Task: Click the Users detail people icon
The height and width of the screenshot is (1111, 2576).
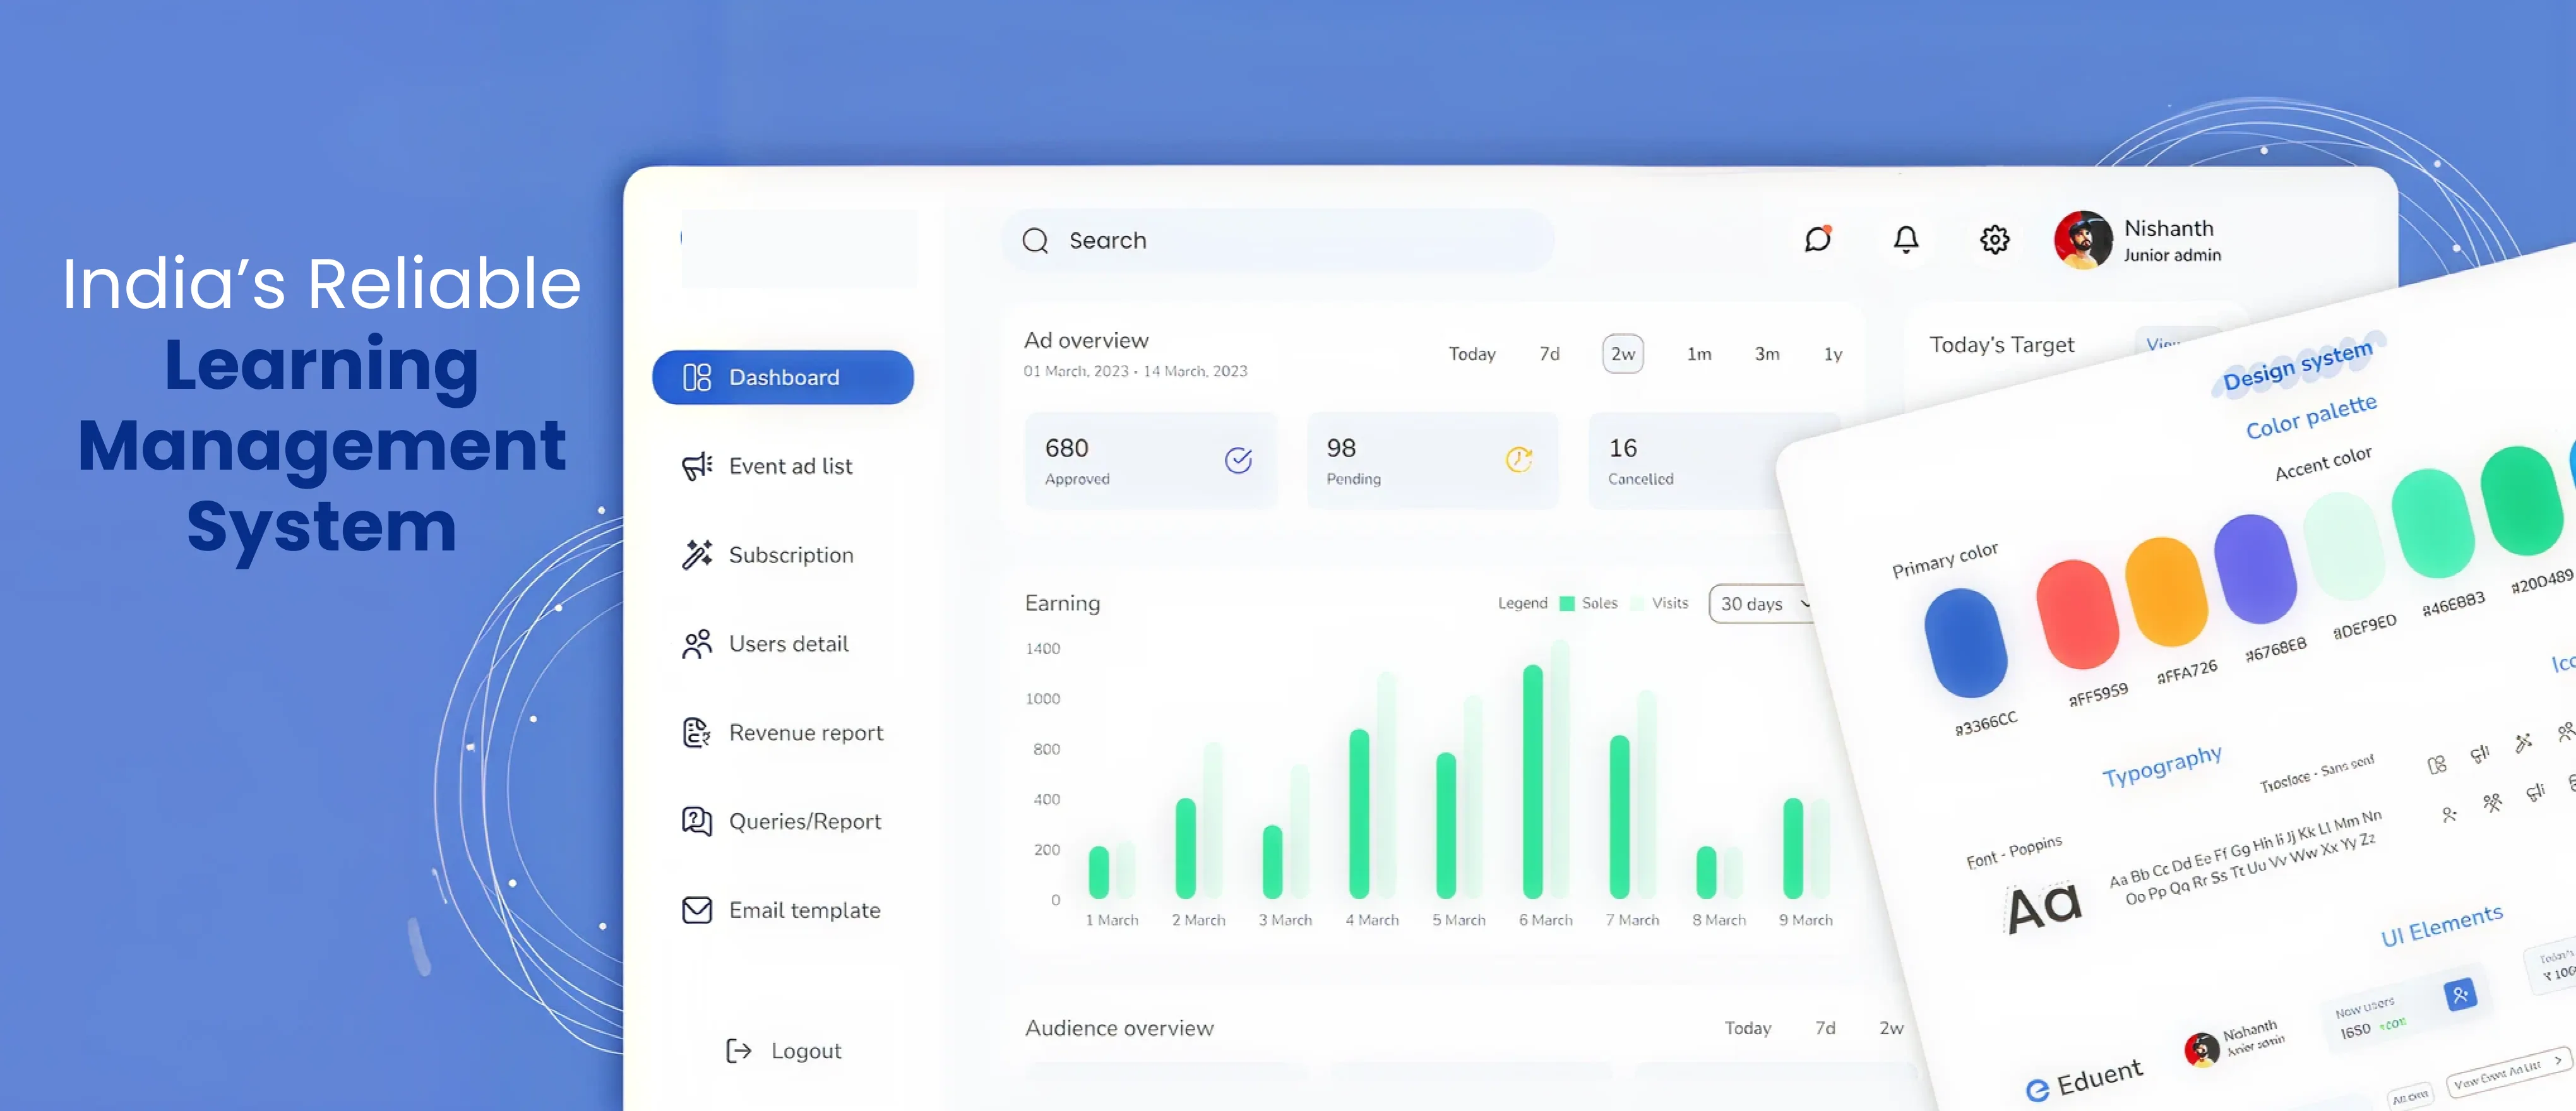Action: [x=697, y=644]
